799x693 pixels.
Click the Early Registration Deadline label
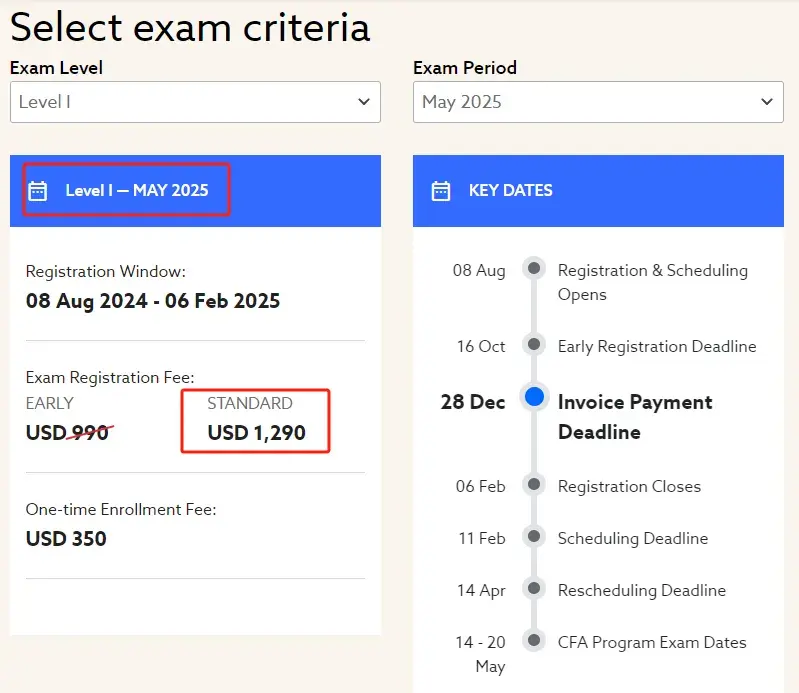(x=657, y=346)
